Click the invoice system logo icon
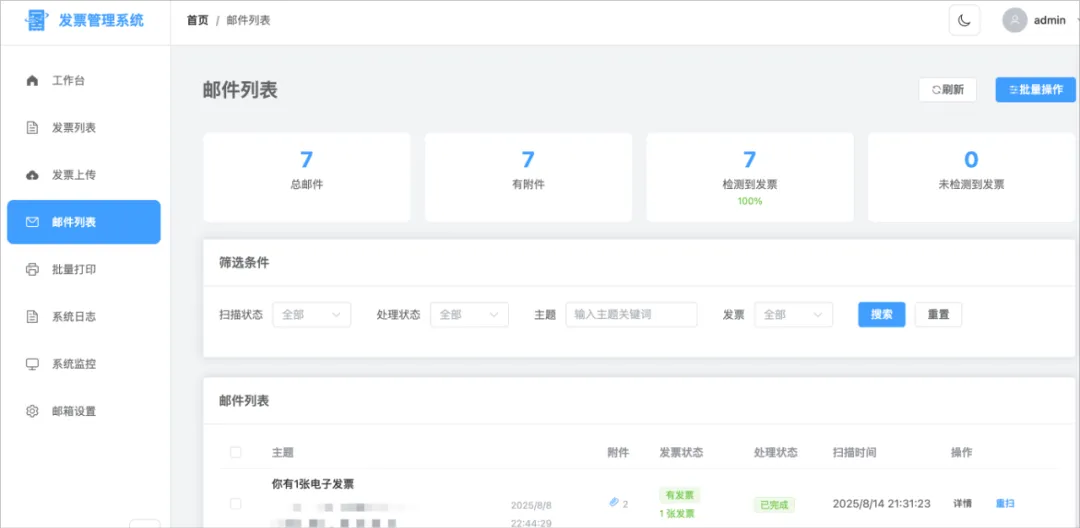This screenshot has width=1080, height=528. 37,21
